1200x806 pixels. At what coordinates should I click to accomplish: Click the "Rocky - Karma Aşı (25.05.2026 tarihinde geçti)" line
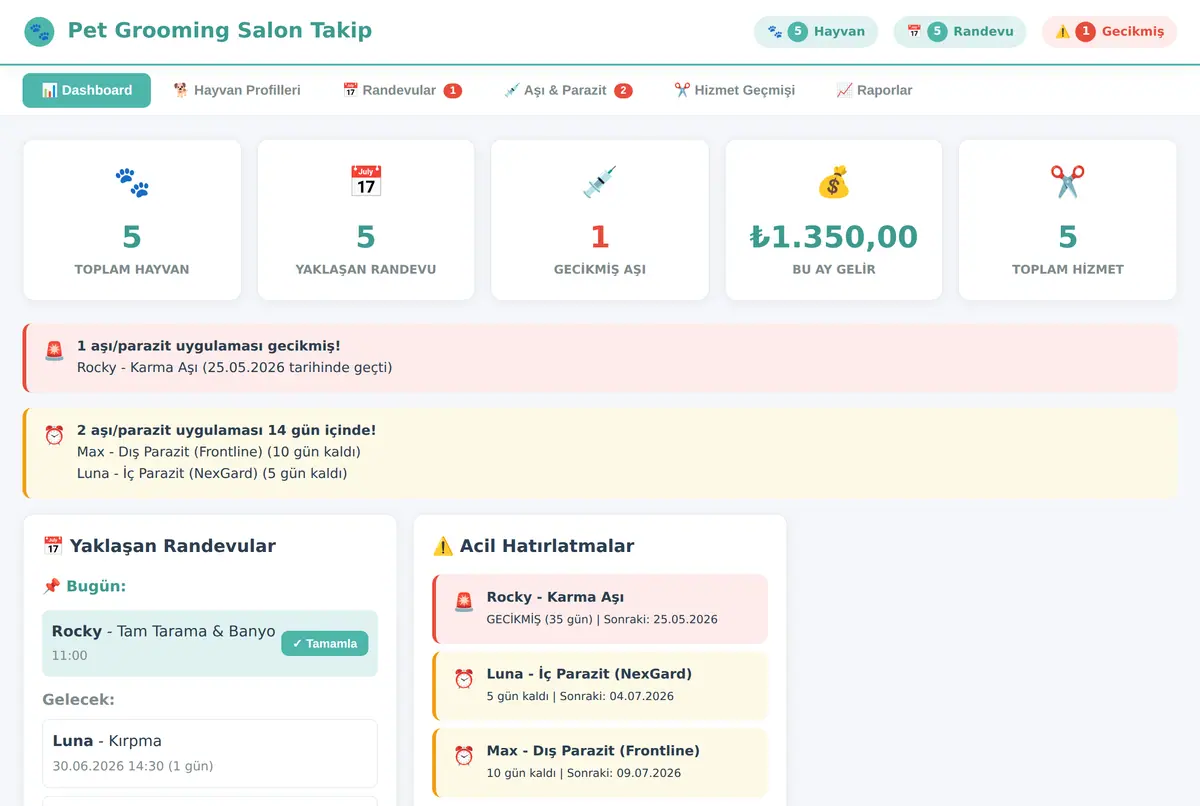235,367
